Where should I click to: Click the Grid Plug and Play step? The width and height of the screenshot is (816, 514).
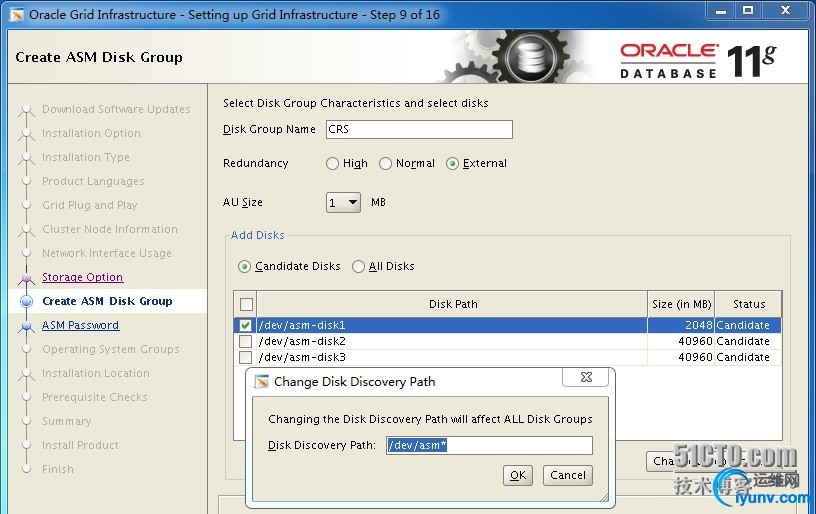(90, 205)
